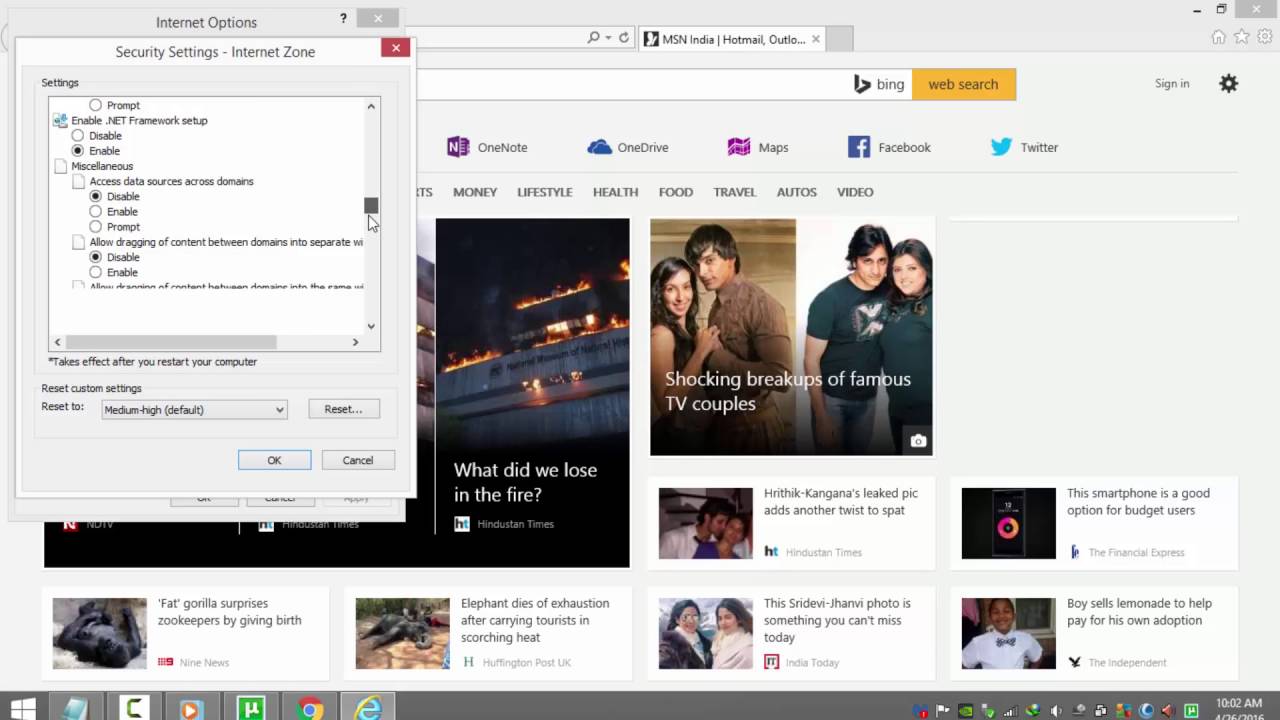Open the FOOD section on MSN
The height and width of the screenshot is (720, 1280).
click(676, 192)
